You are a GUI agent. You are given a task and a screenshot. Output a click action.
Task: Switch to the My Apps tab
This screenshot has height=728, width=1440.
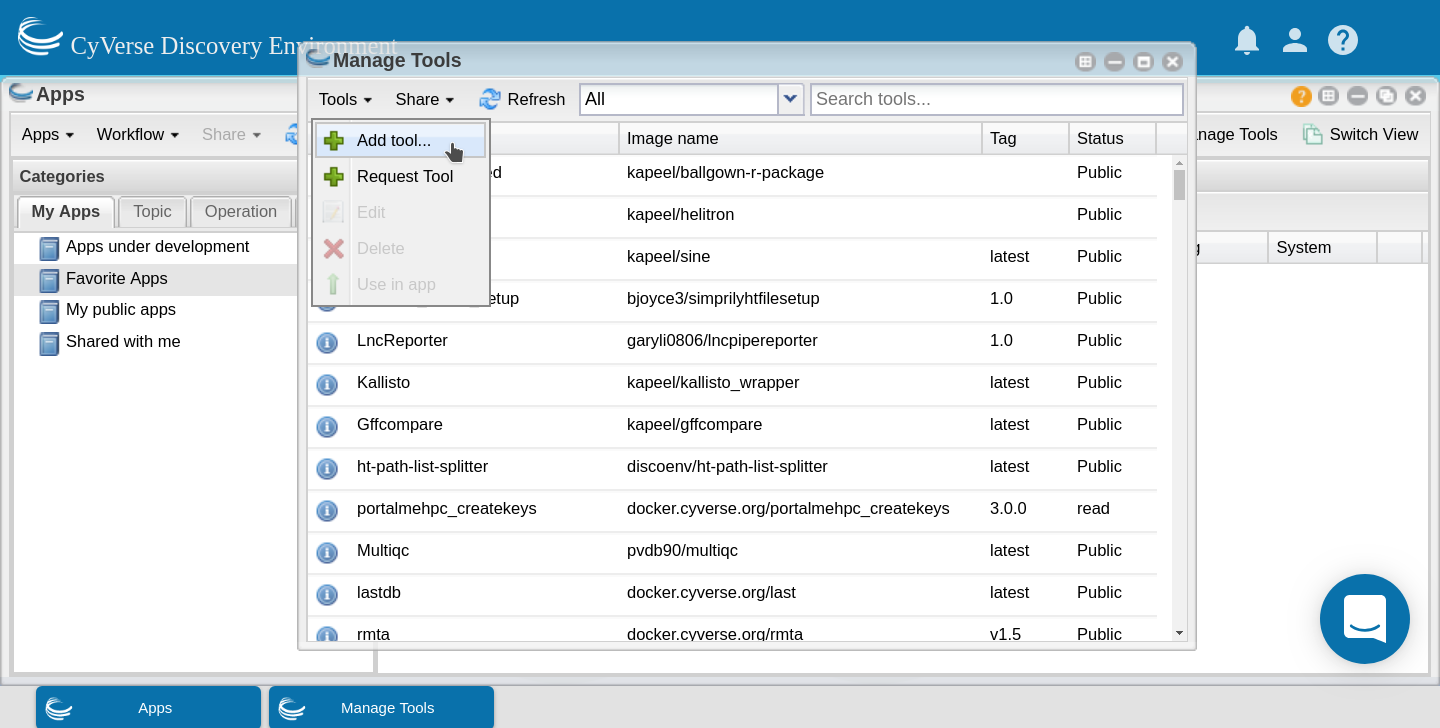pos(66,212)
